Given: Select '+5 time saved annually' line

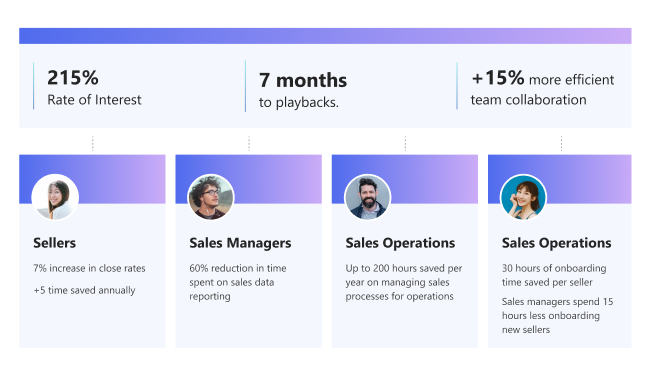Looking at the screenshot, I should 84,290.
